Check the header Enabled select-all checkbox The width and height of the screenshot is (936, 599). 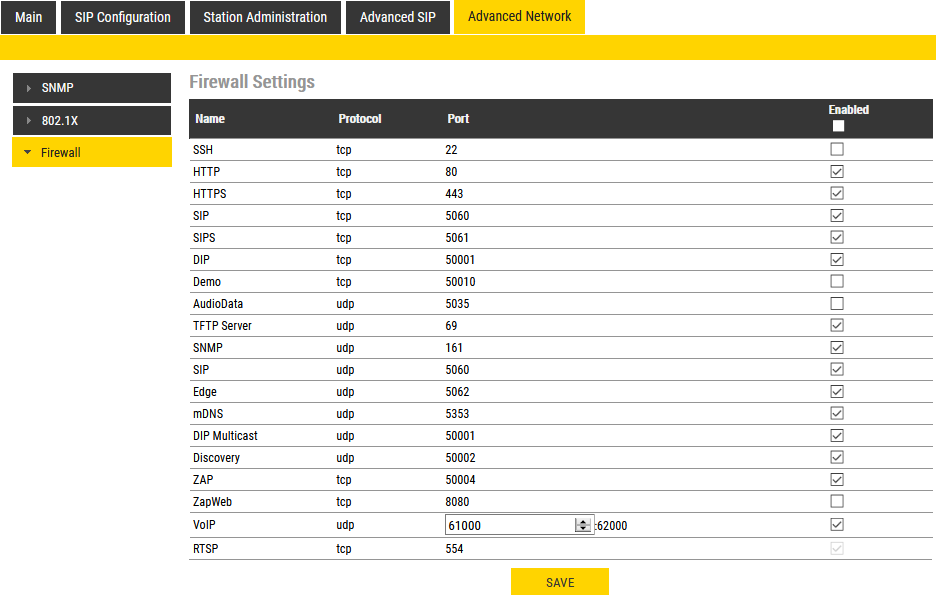tap(838, 126)
